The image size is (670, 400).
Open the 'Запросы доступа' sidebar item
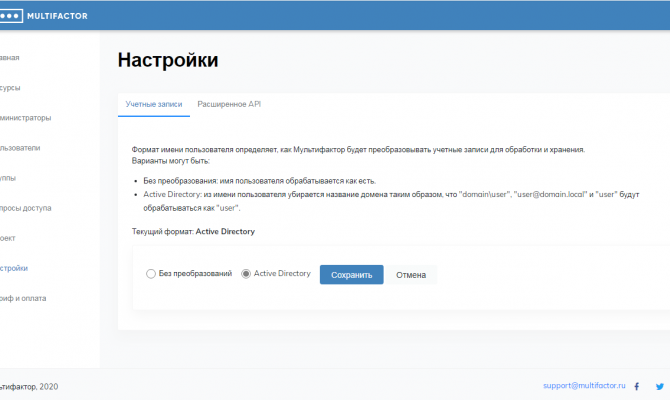click(x=25, y=208)
